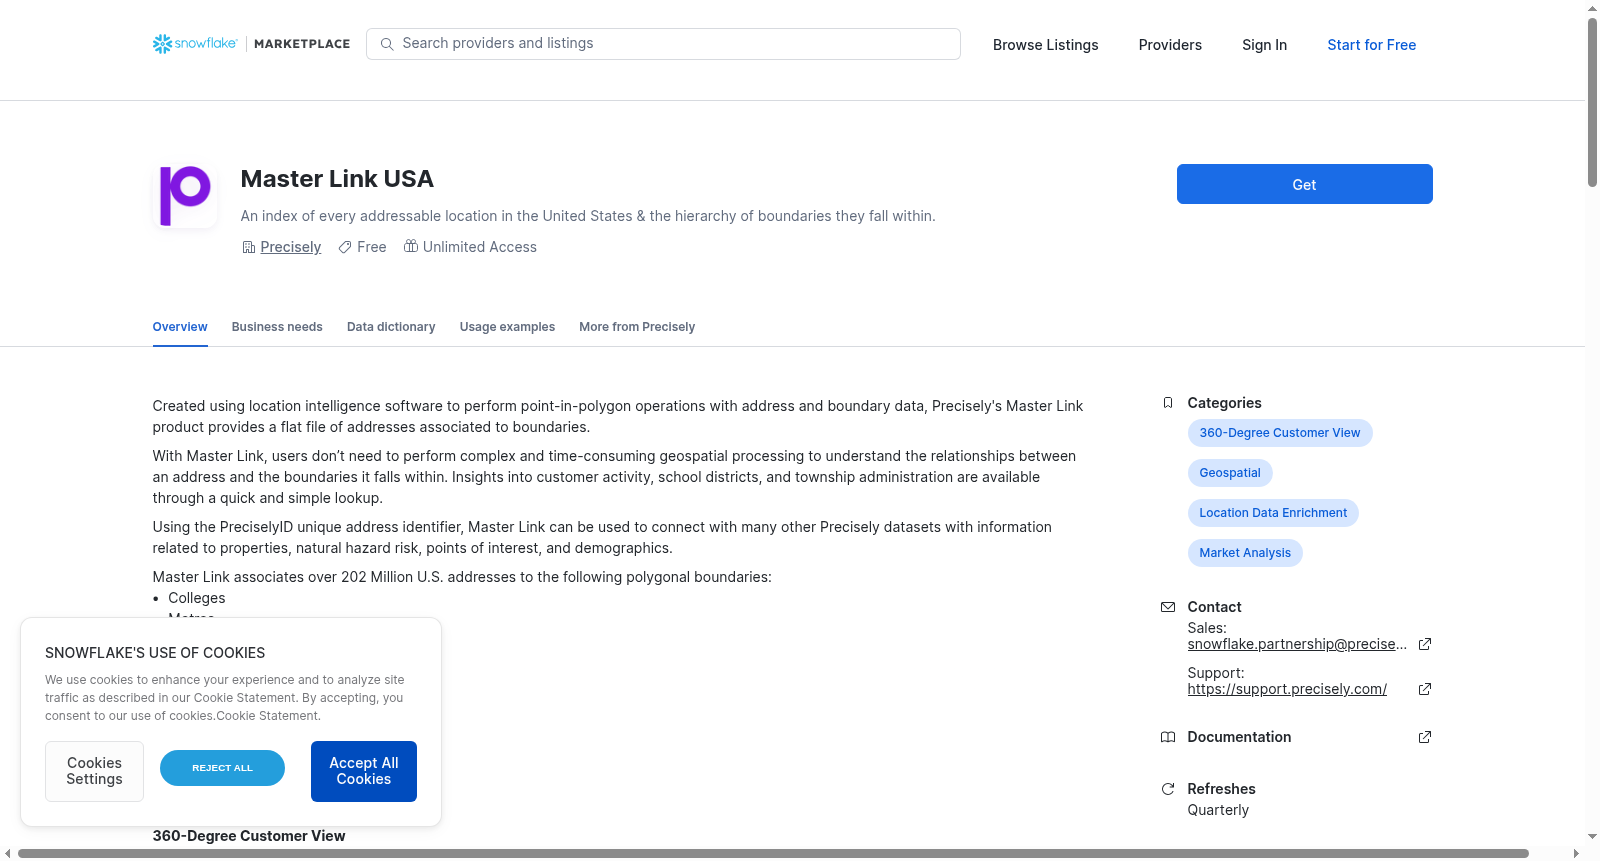Open the Documentation external link icon
Screen dimensions: 1600x861
[1425, 737]
